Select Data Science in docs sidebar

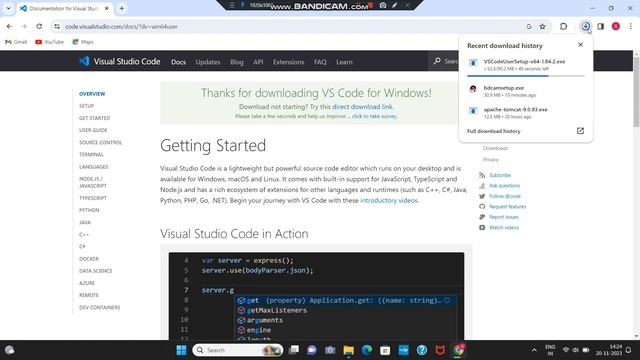click(x=96, y=271)
